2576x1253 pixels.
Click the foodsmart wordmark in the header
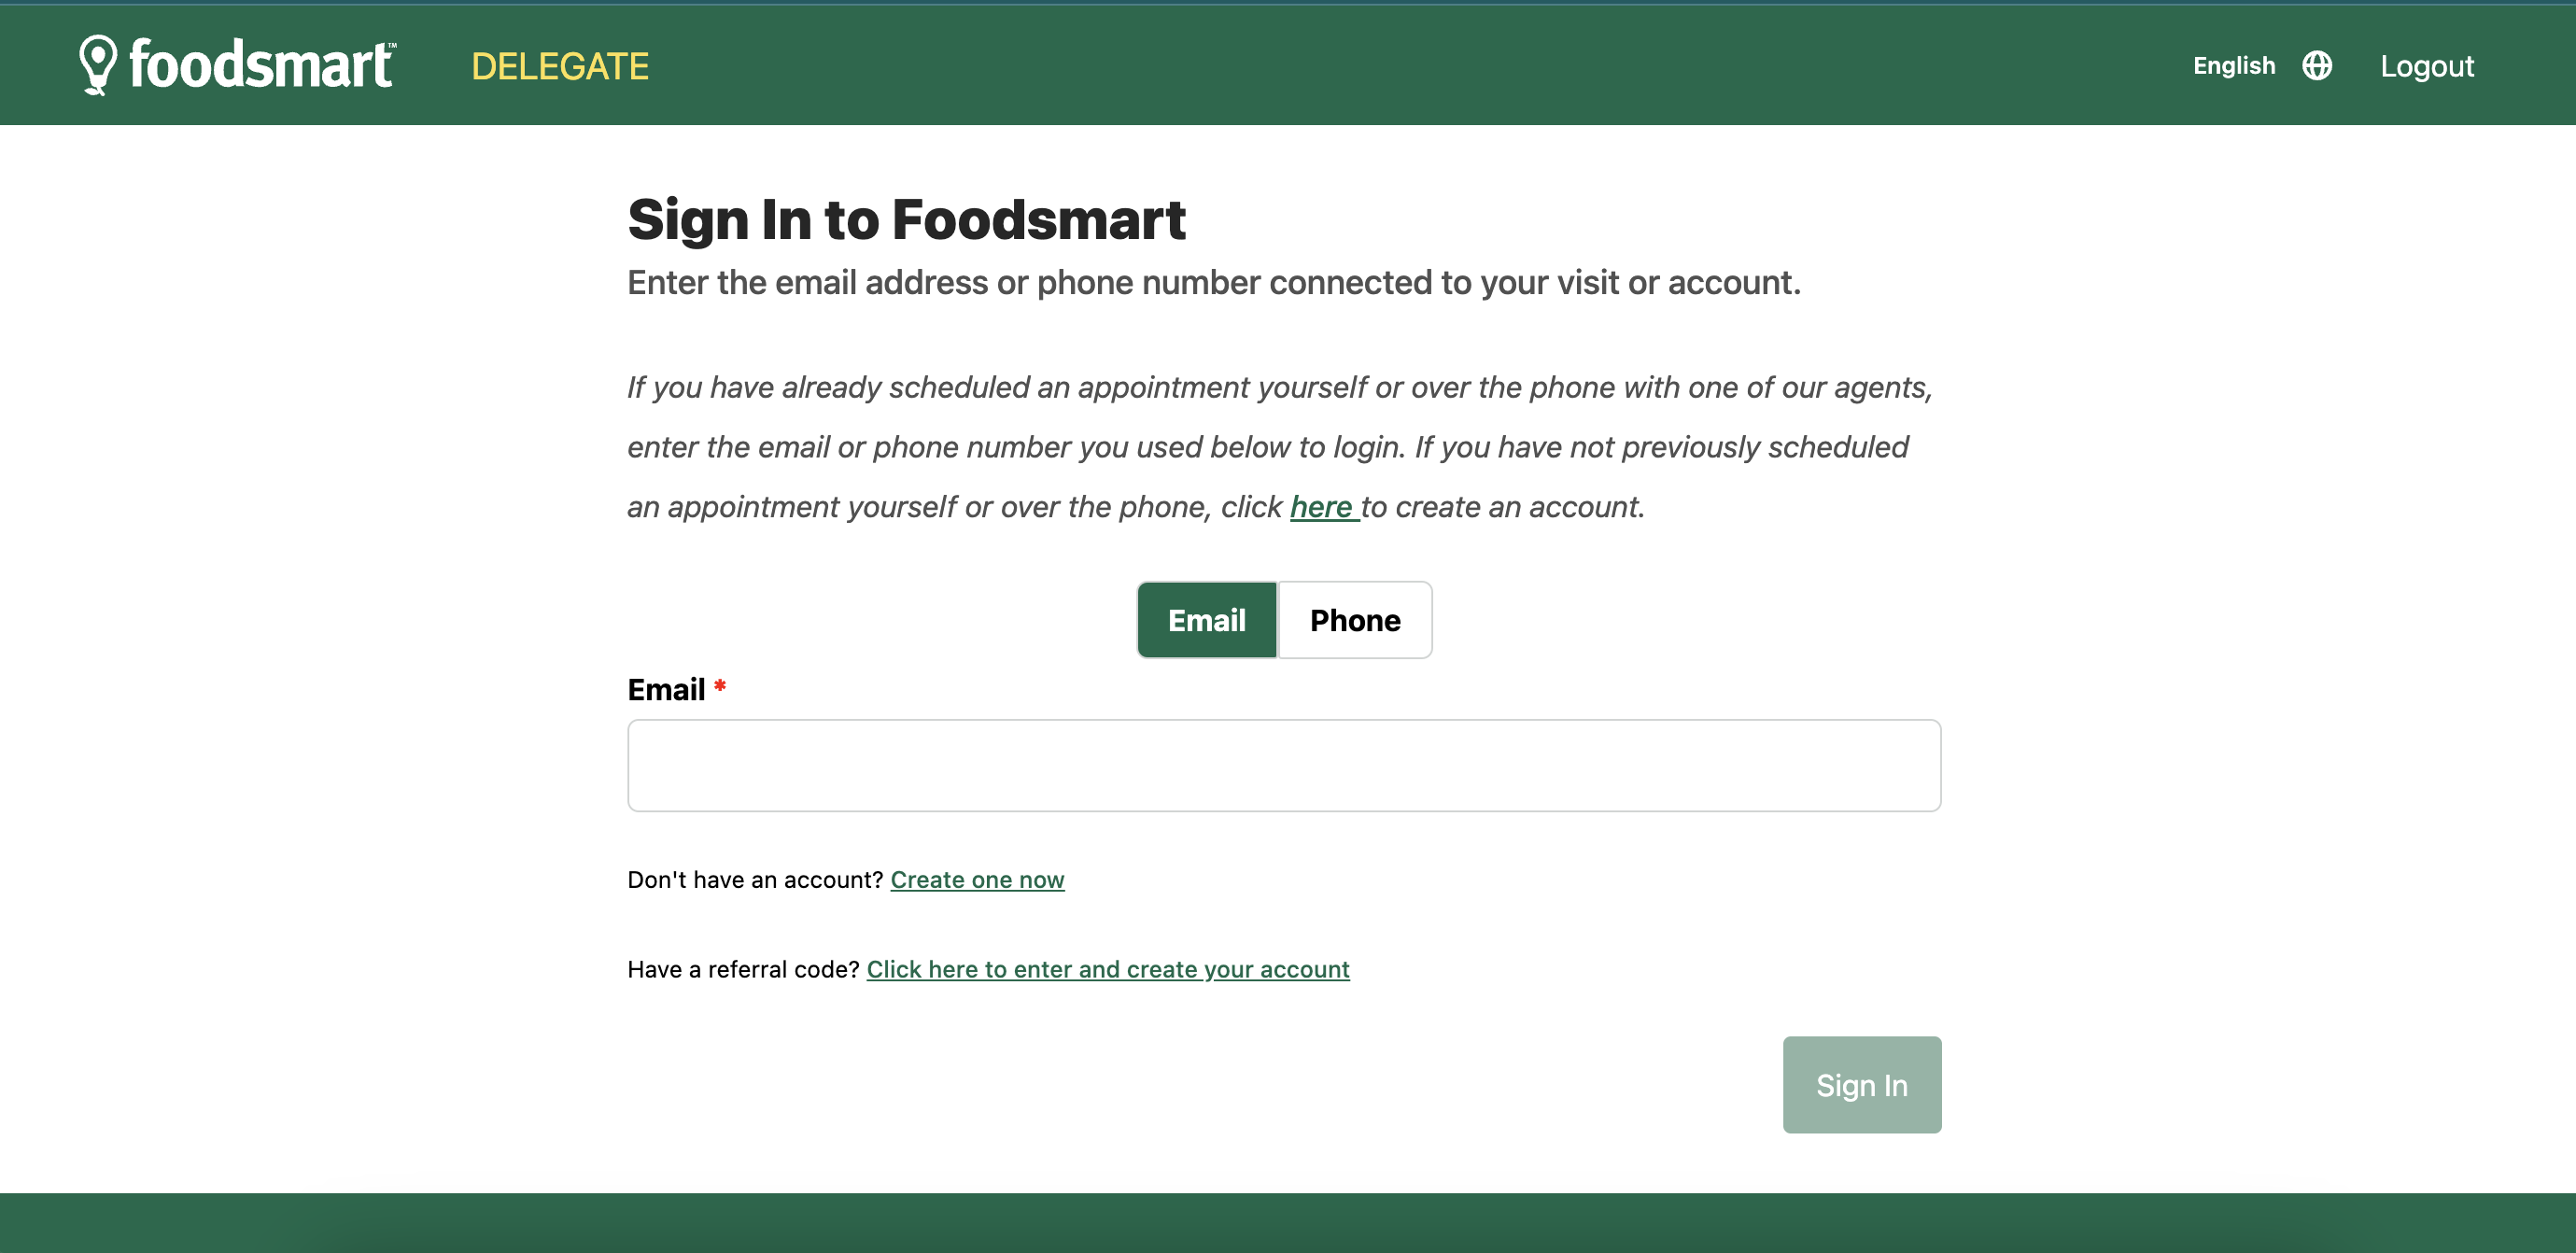pyautogui.click(x=262, y=66)
